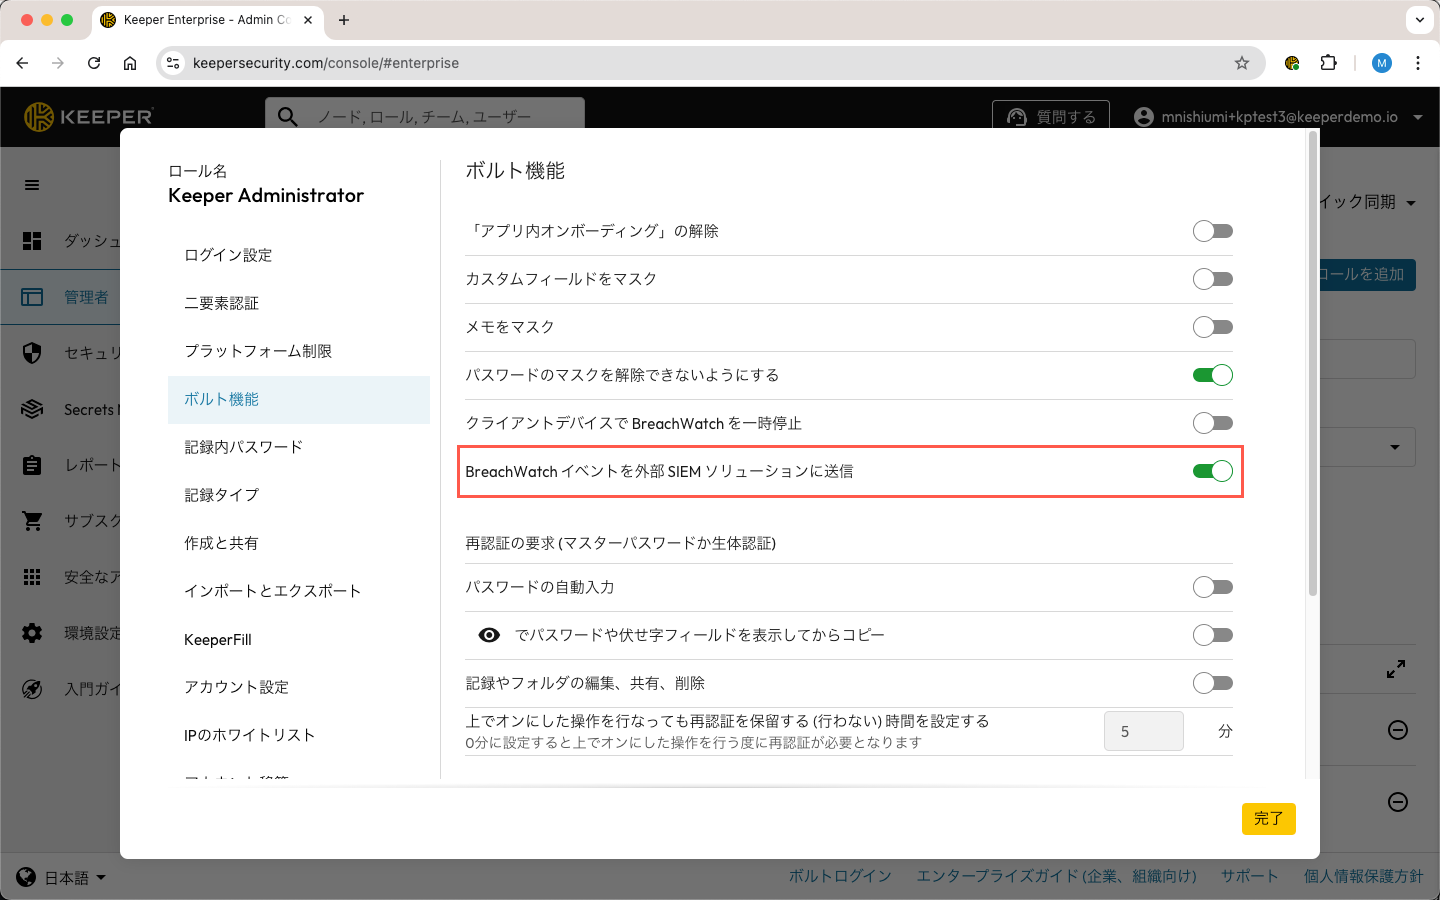The width and height of the screenshot is (1440, 900).
Task: Click the Secrets Manager layers icon
Action: 32,409
